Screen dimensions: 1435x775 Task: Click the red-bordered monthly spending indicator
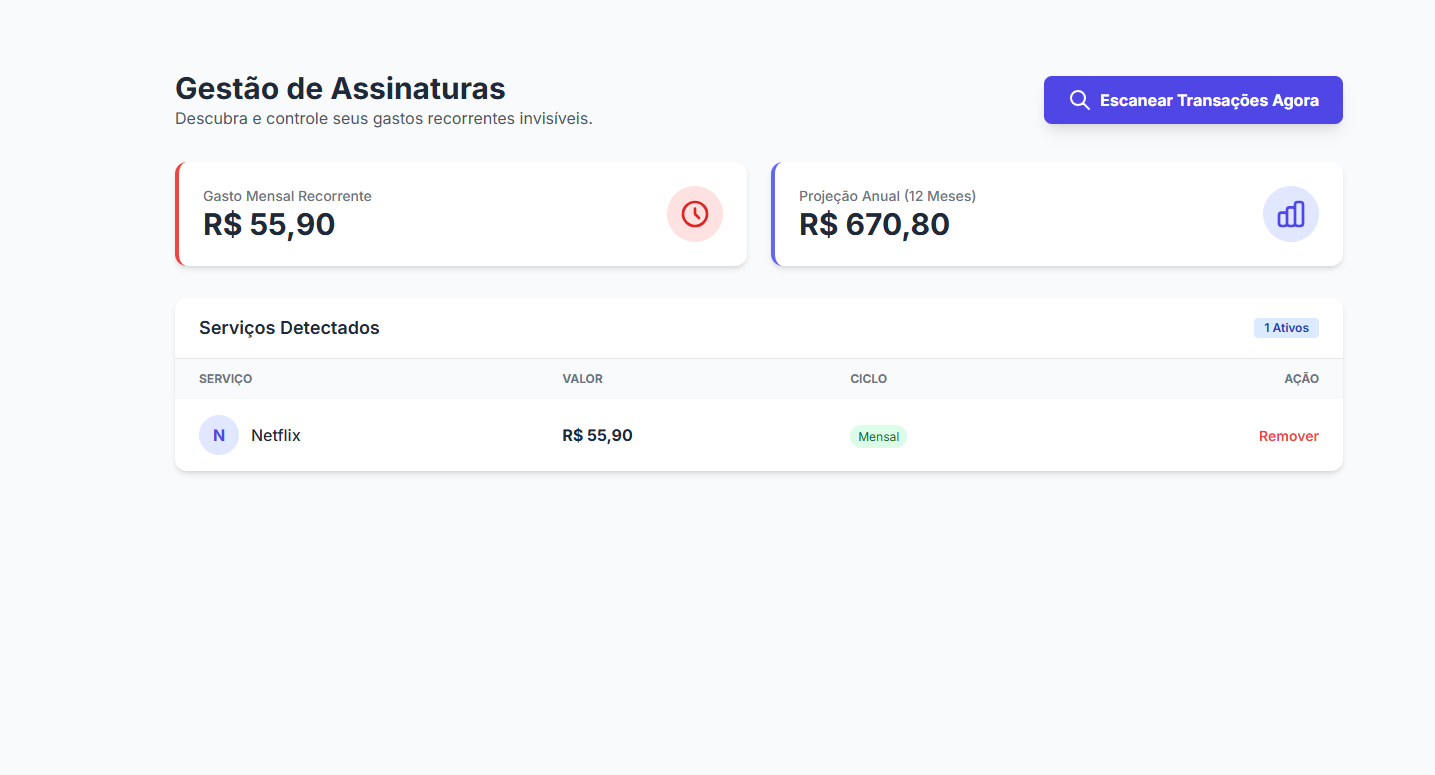pos(460,213)
